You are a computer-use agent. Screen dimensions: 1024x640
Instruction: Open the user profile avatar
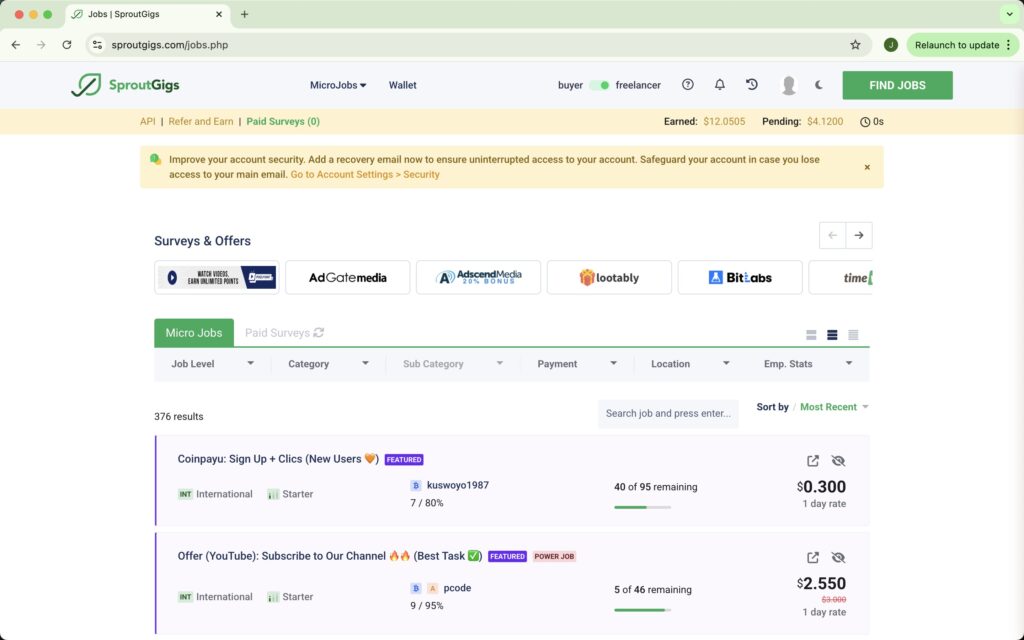pyautogui.click(x=788, y=85)
